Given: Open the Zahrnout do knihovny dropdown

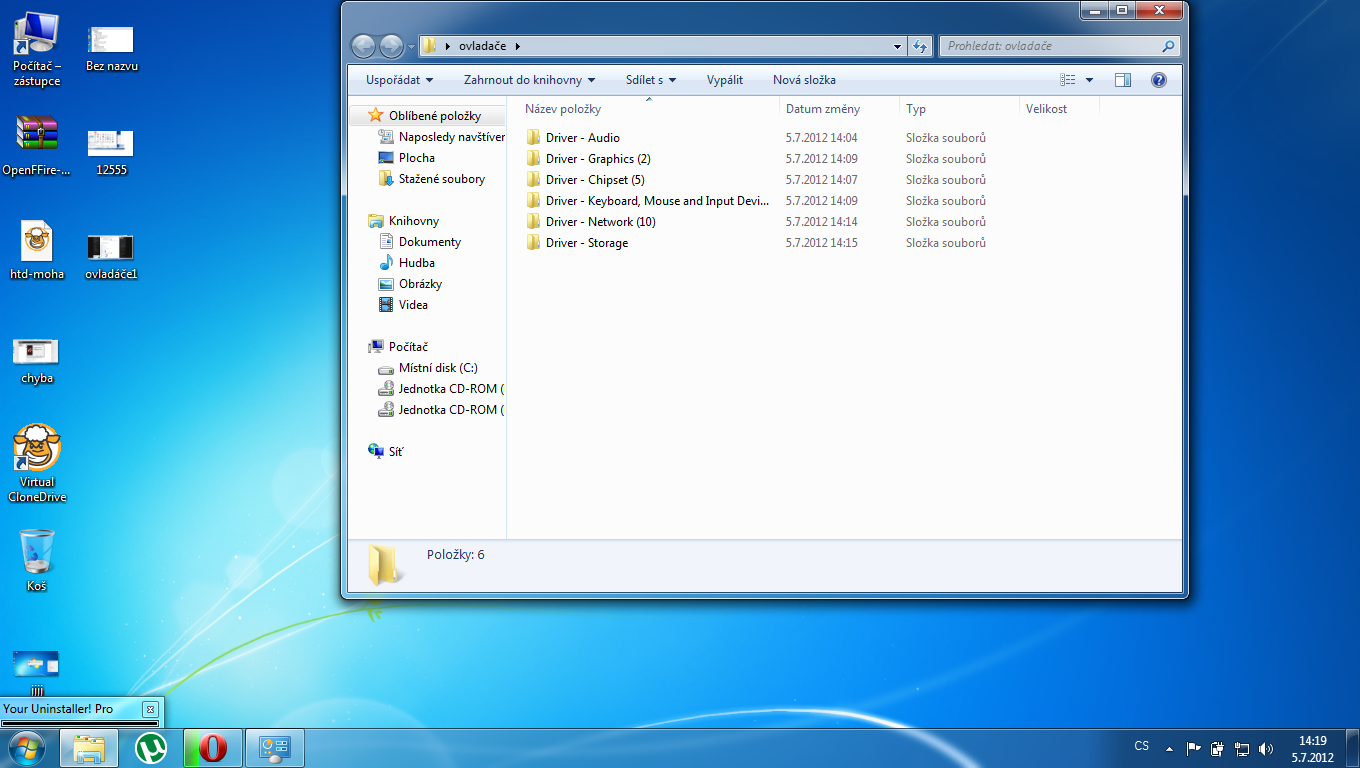Looking at the screenshot, I should [x=529, y=80].
